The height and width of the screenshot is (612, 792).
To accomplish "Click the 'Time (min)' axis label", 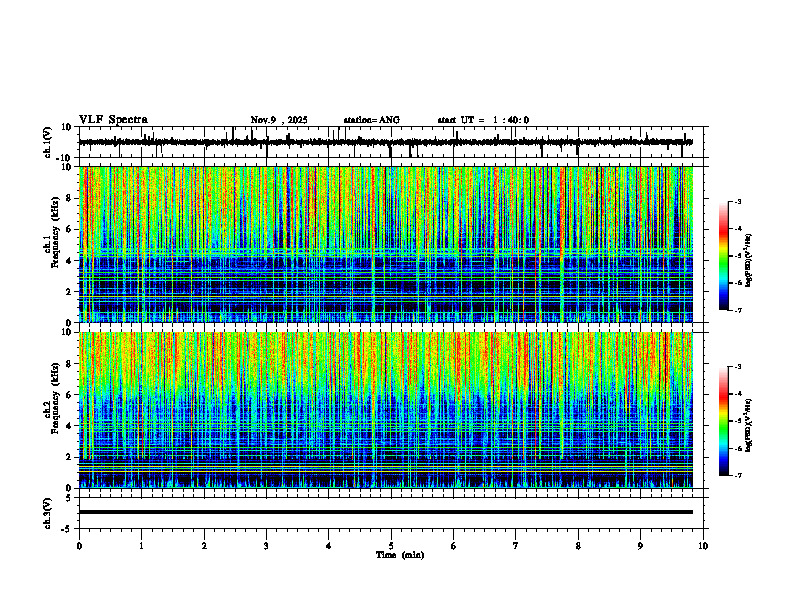I will pyautogui.click(x=400, y=555).
